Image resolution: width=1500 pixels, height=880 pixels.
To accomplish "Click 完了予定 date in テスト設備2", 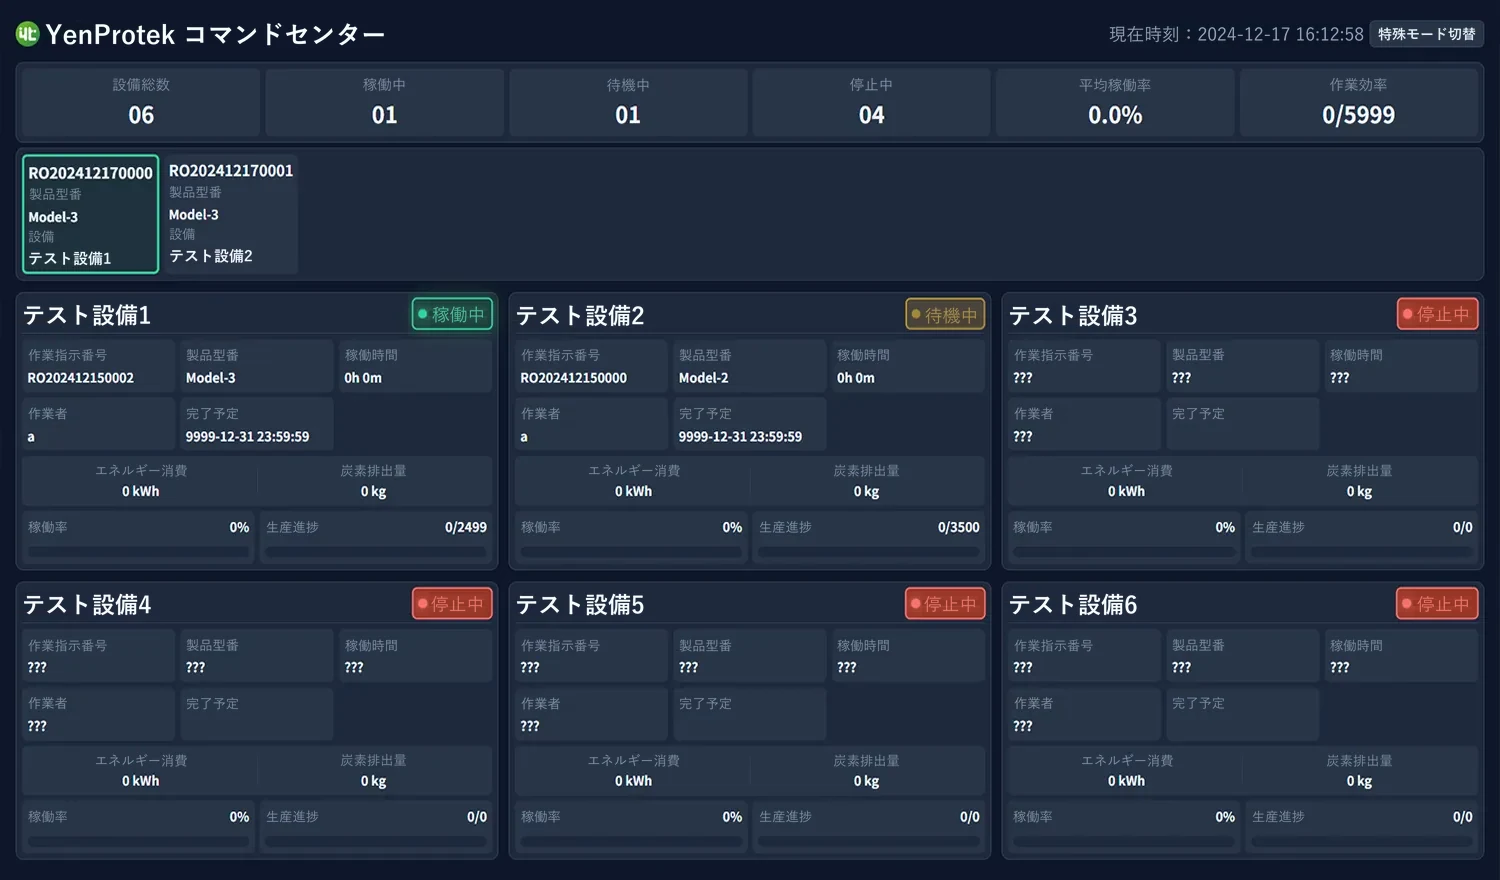I will pos(740,437).
